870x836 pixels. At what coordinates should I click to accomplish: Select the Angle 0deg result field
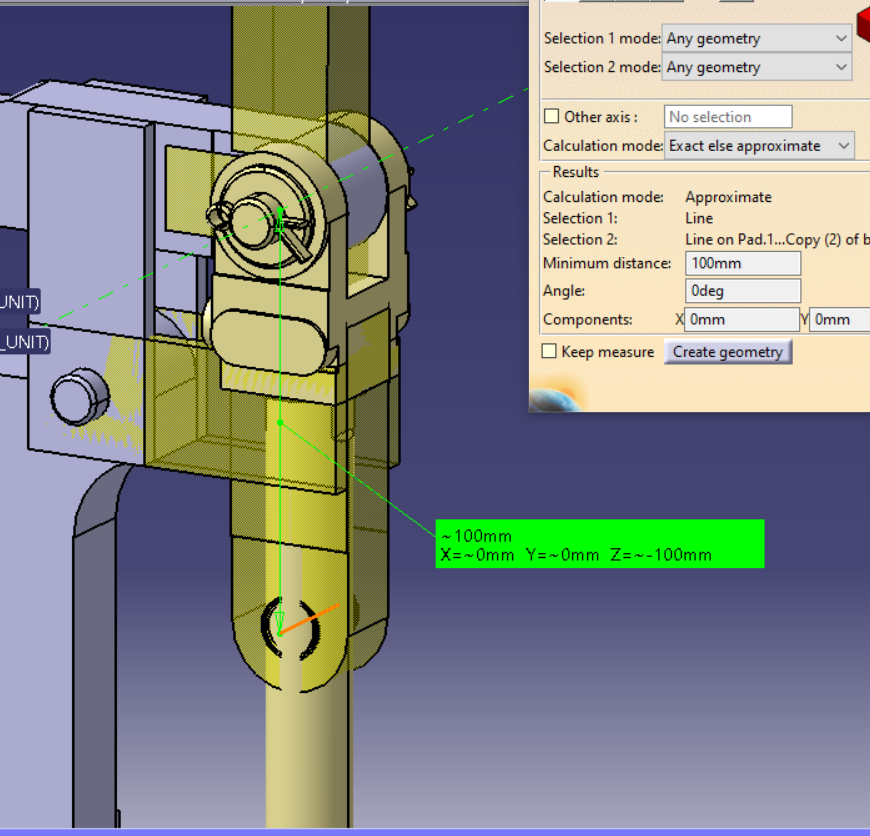tap(742, 290)
